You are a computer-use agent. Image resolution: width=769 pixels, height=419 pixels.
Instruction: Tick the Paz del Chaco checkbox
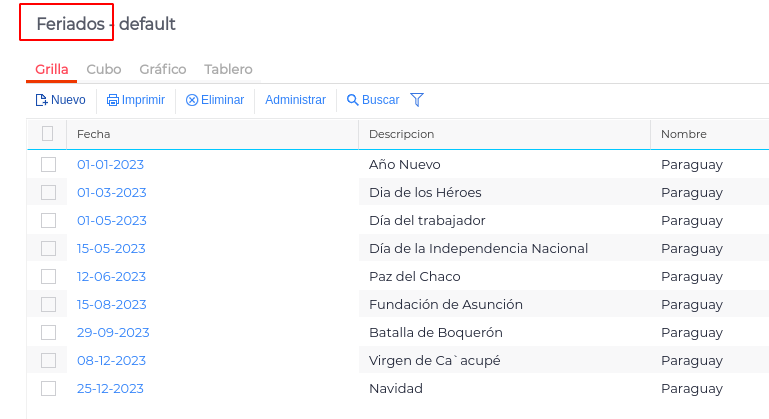click(48, 276)
